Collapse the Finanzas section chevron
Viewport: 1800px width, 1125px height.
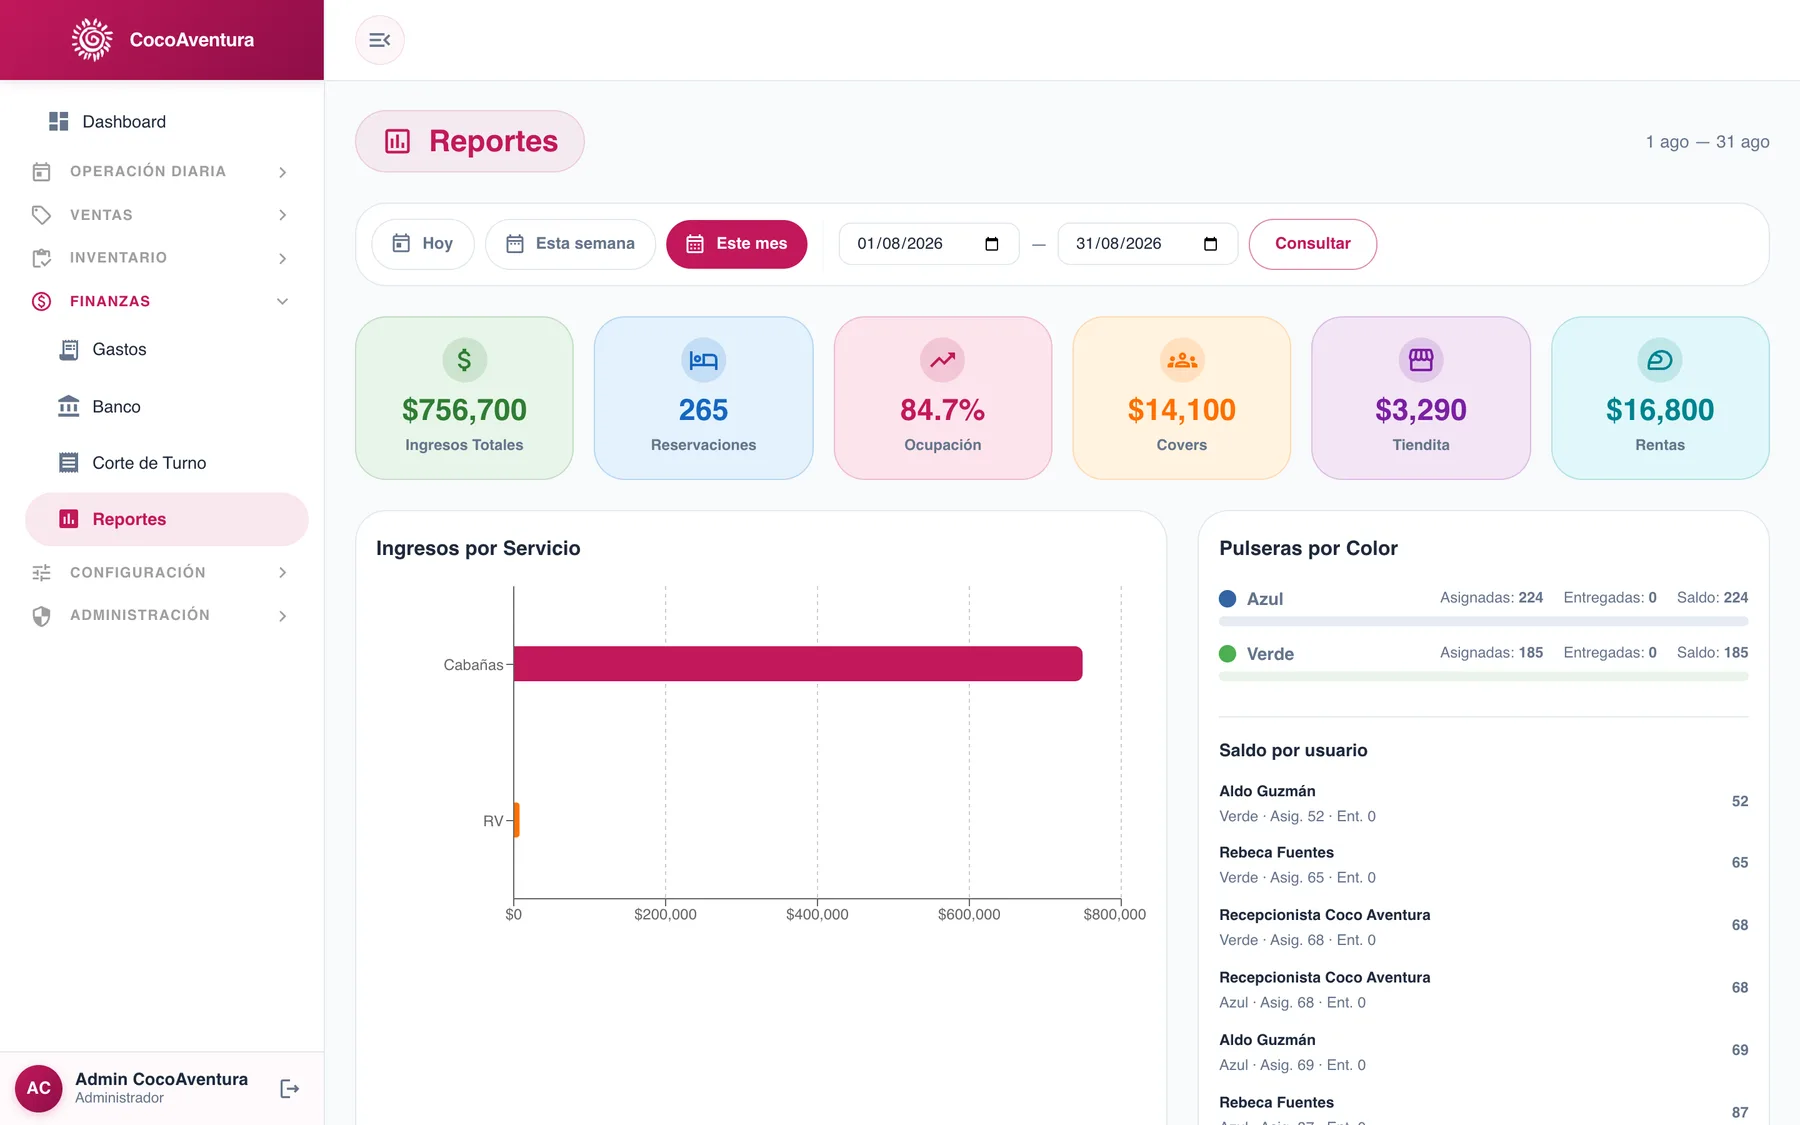pos(283,301)
